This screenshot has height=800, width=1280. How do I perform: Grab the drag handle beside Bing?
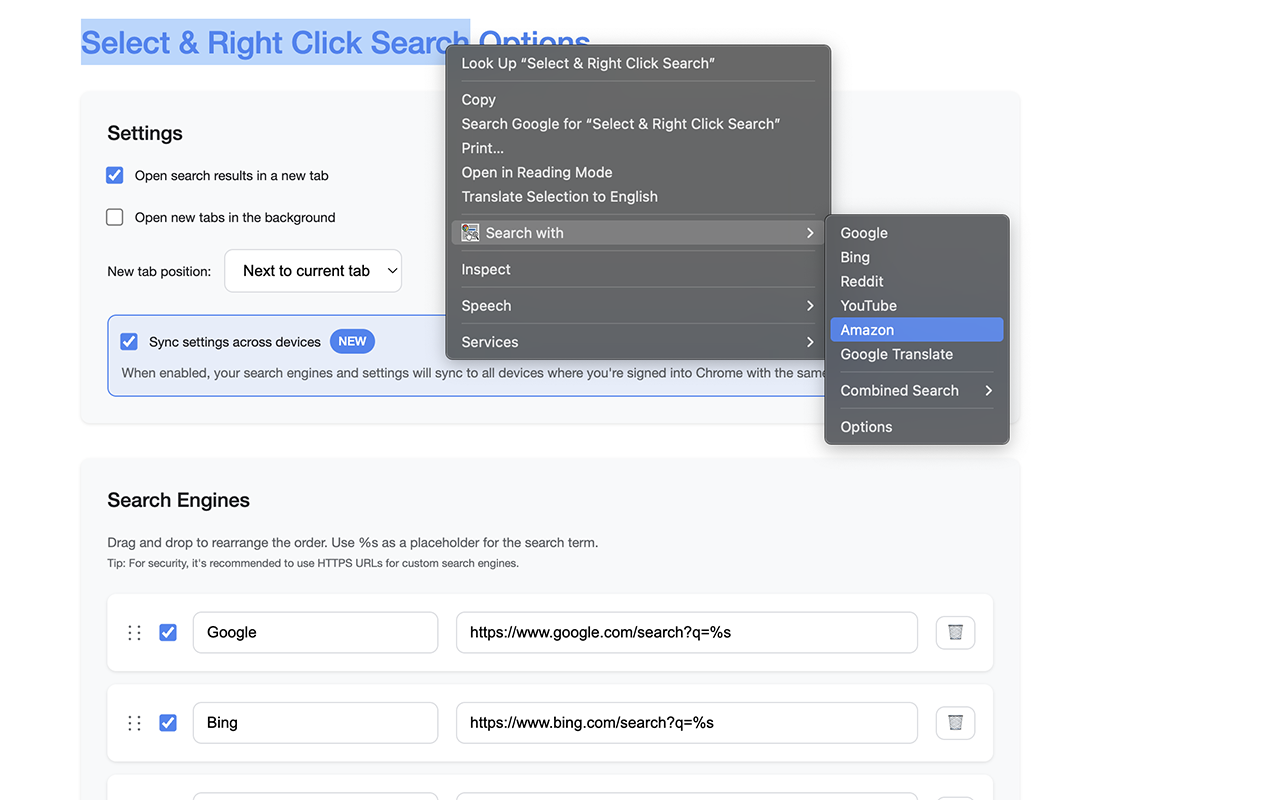click(x=134, y=722)
